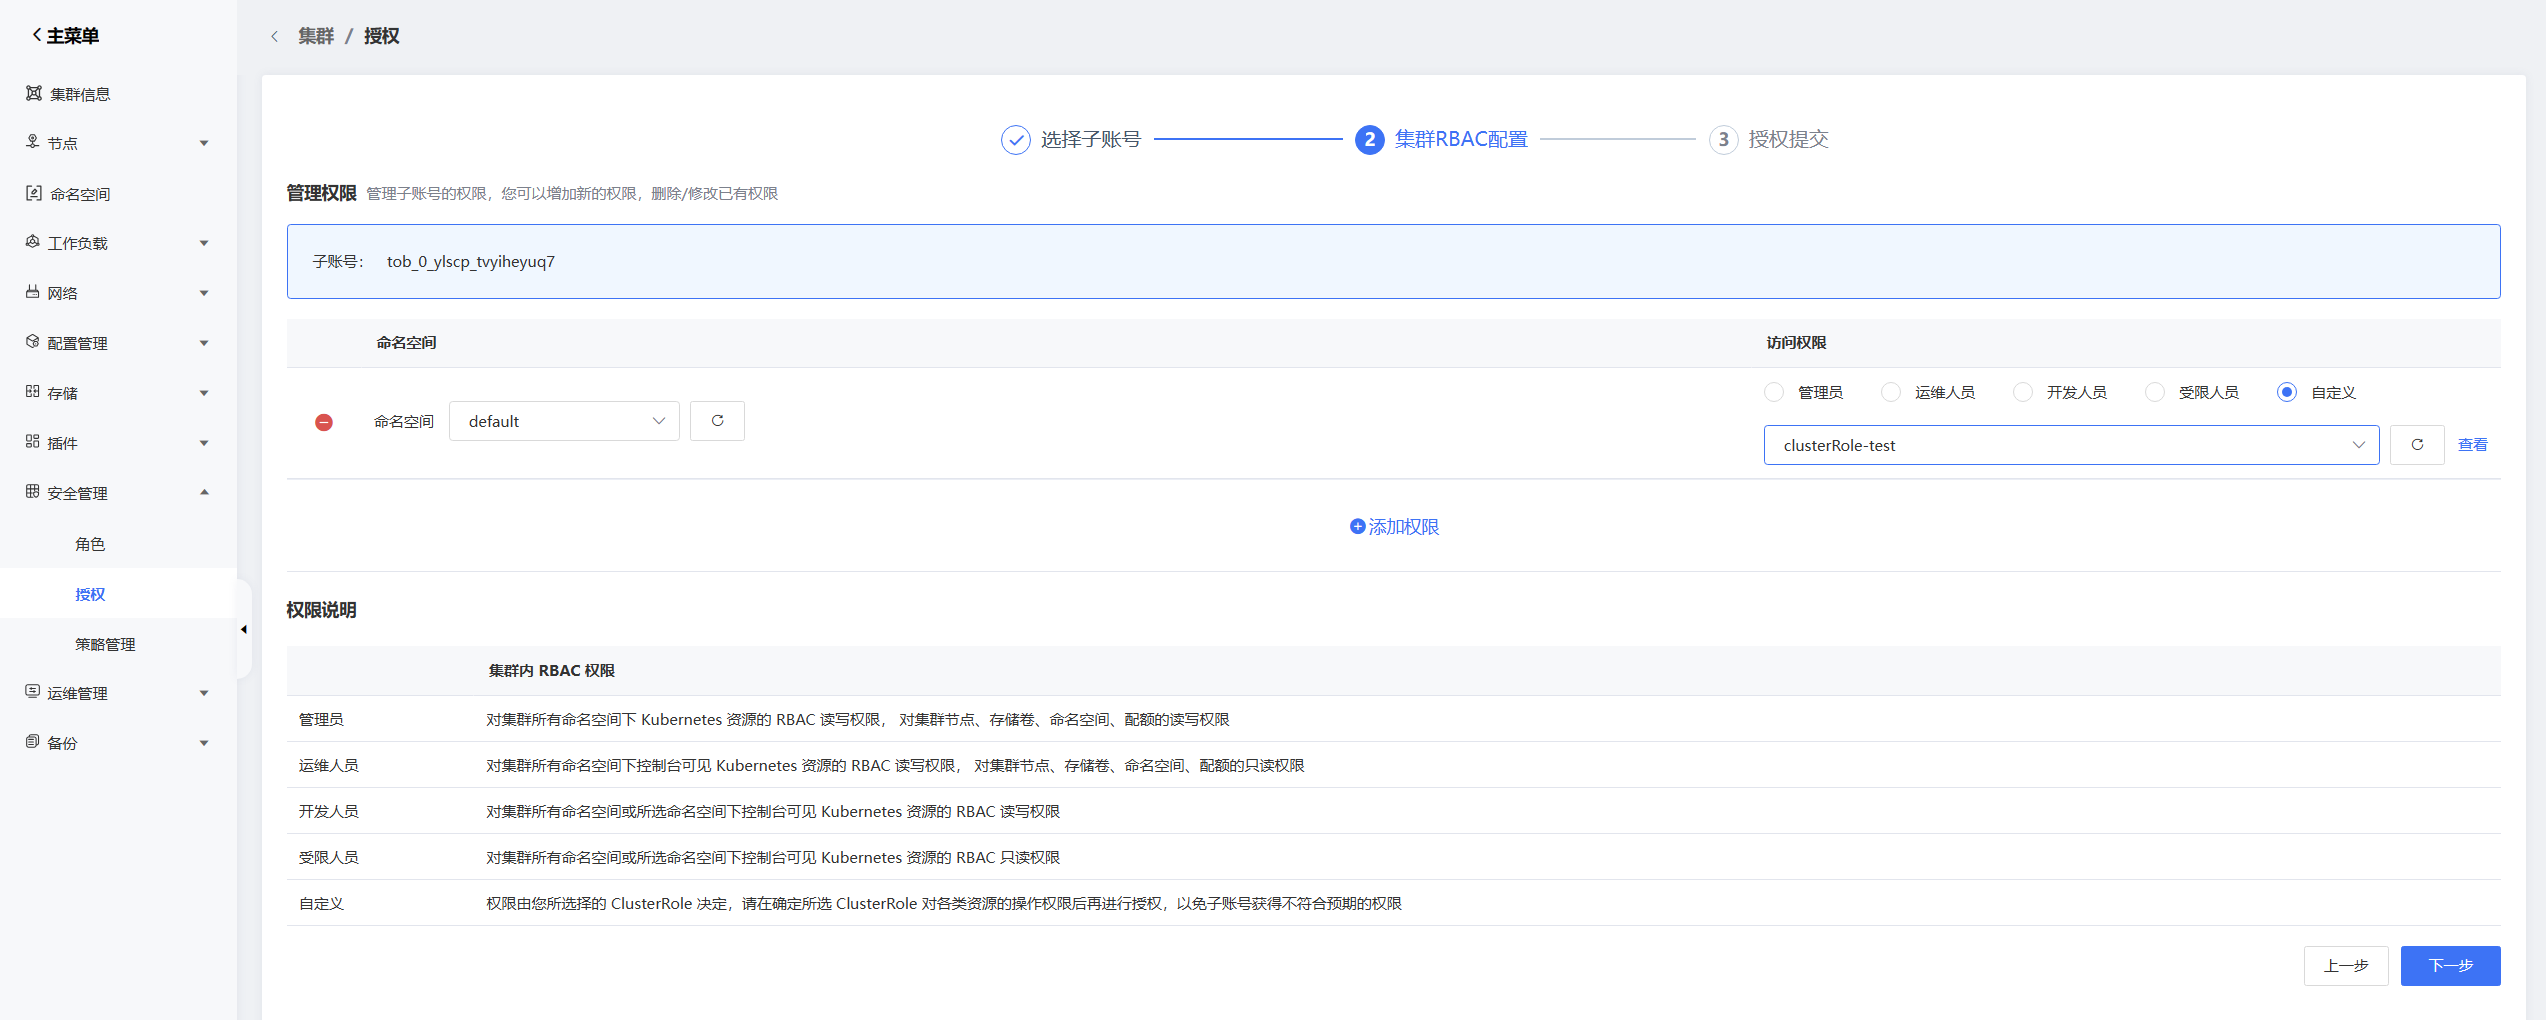Select the 管理员 radio button
This screenshot has width=2546, height=1020.
pos(1774,392)
